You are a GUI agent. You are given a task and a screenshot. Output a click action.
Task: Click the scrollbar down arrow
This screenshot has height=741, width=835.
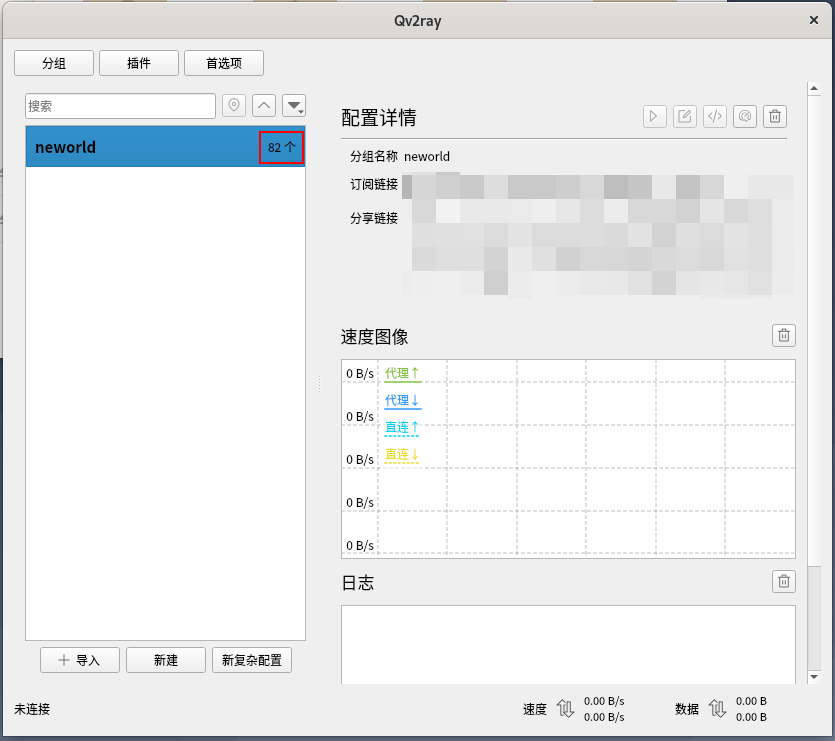pos(814,677)
